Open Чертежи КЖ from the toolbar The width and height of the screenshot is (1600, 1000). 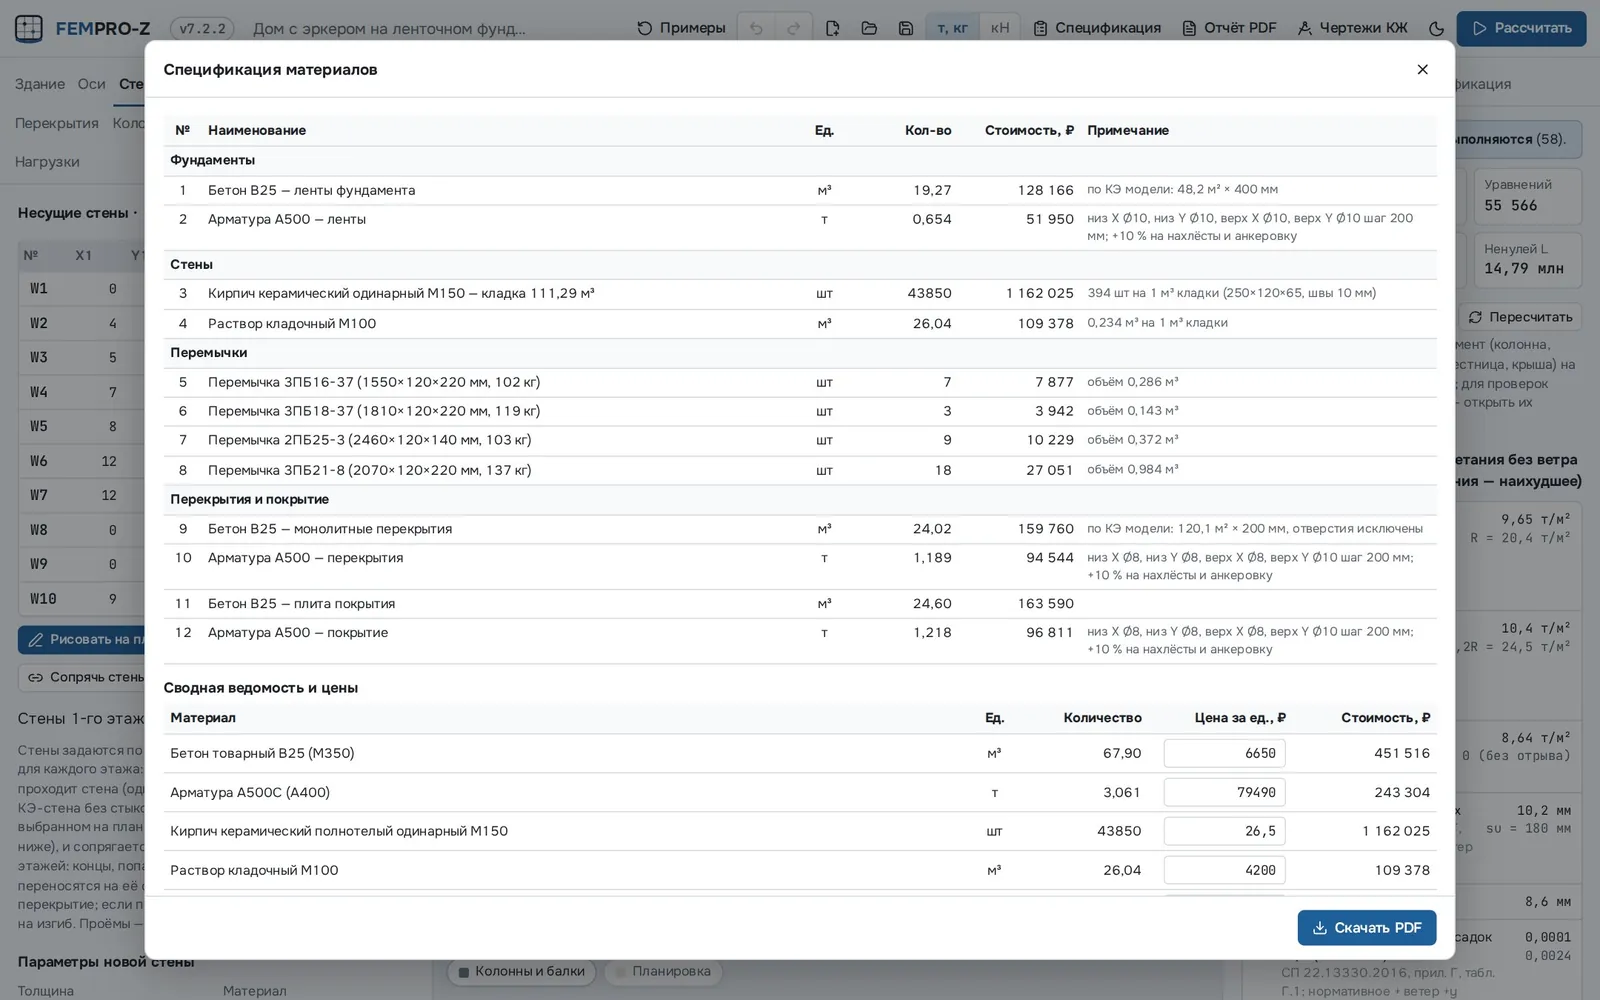tap(1352, 28)
